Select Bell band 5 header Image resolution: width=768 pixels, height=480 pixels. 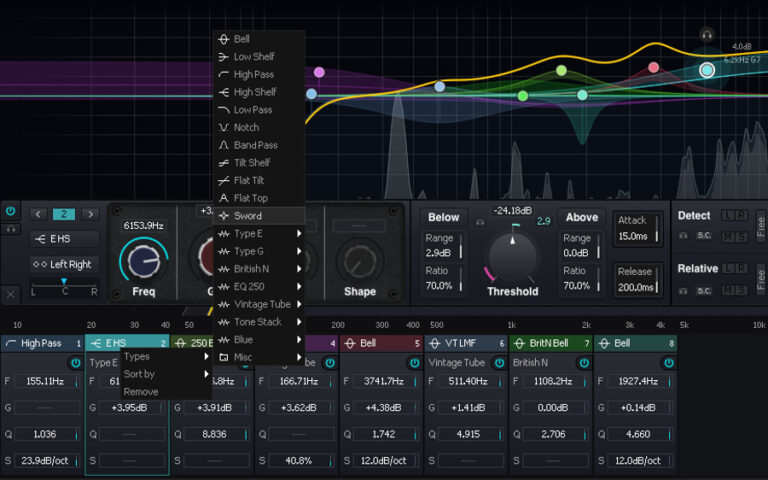pyautogui.click(x=381, y=343)
